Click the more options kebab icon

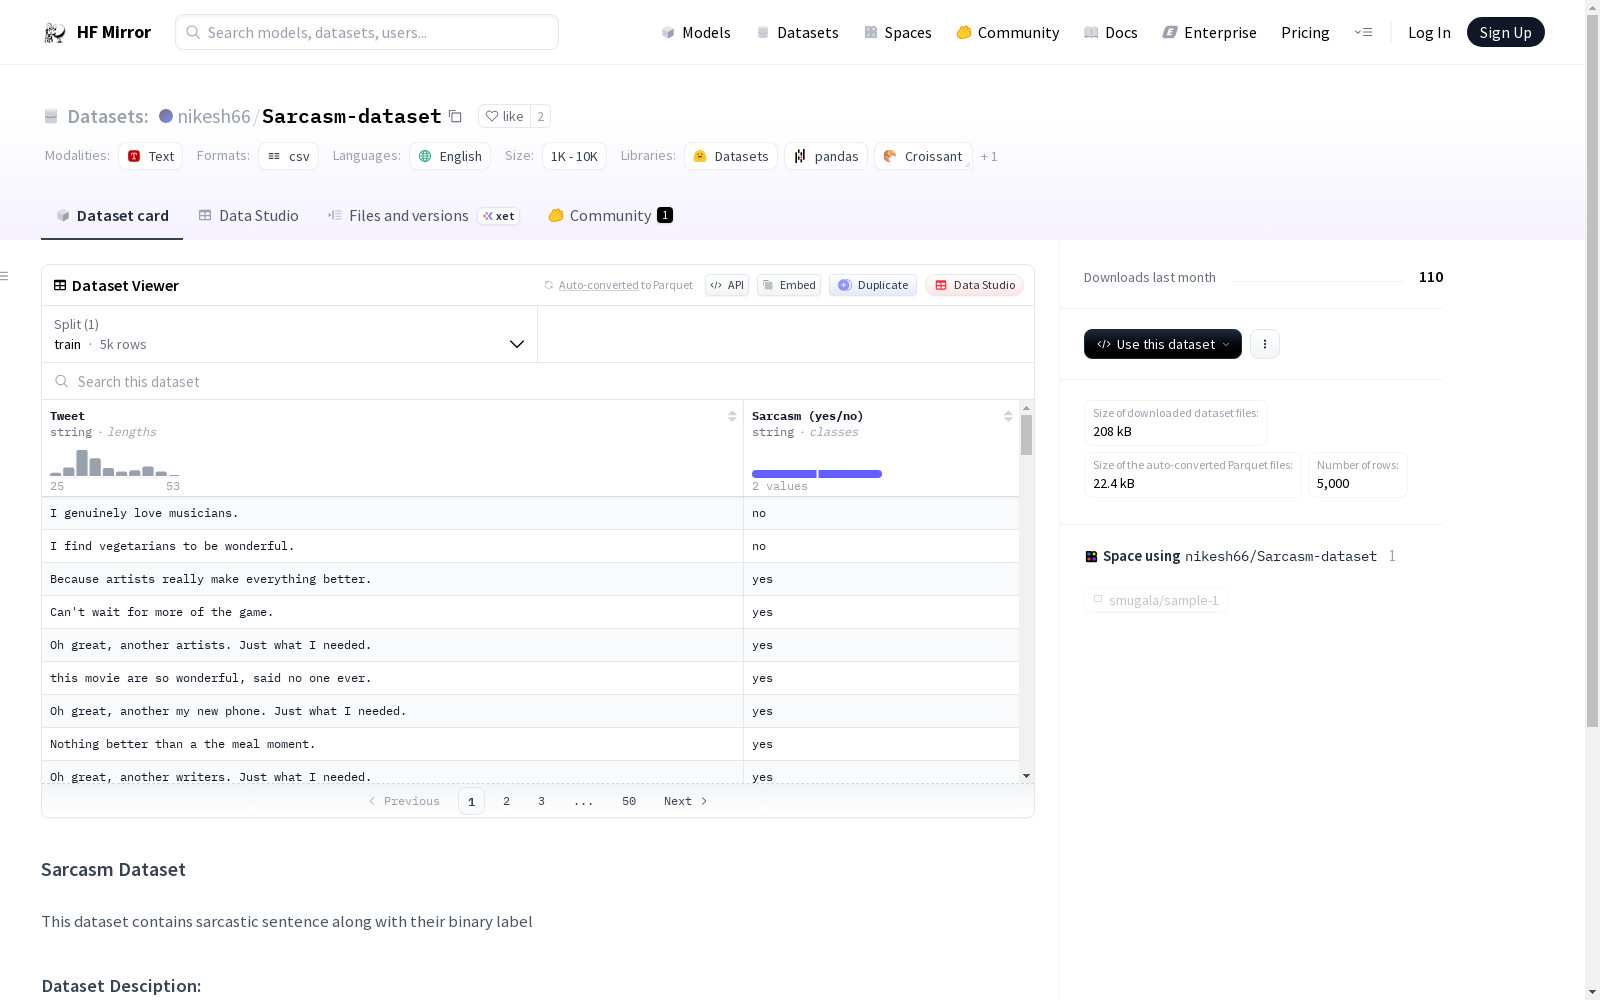click(x=1265, y=344)
